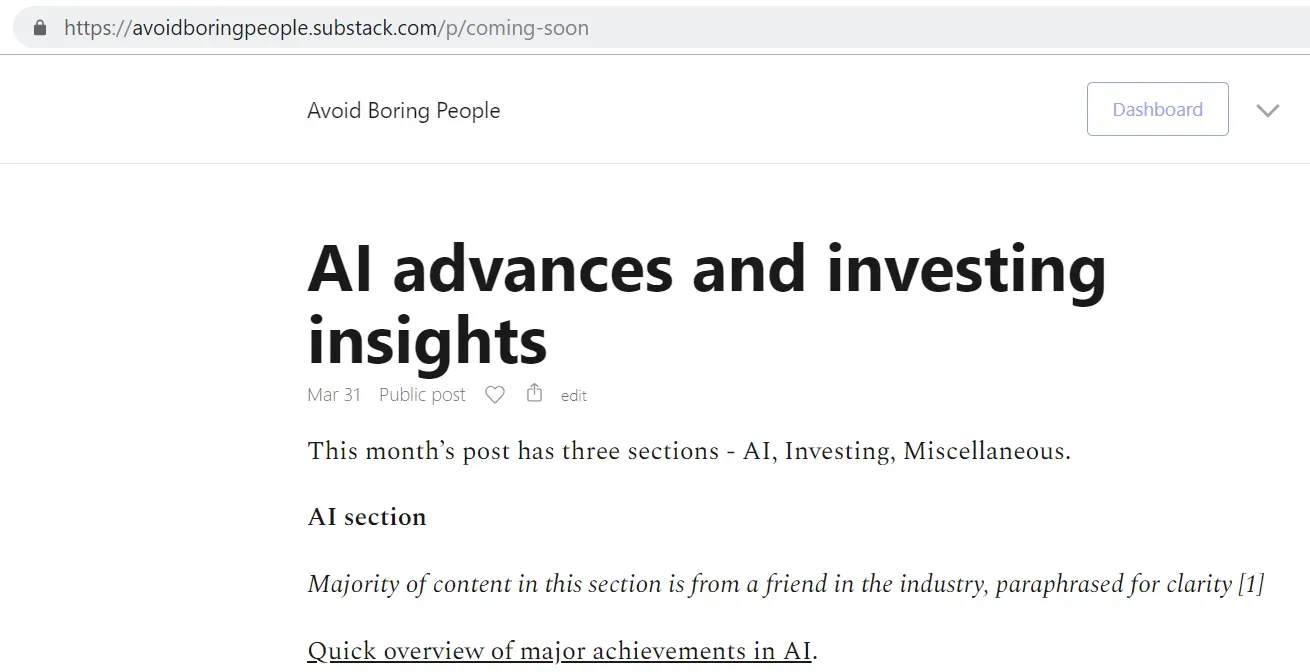This screenshot has width=1310, height=672.
Task: Click the footnote marker [1]
Action: click(x=1251, y=584)
